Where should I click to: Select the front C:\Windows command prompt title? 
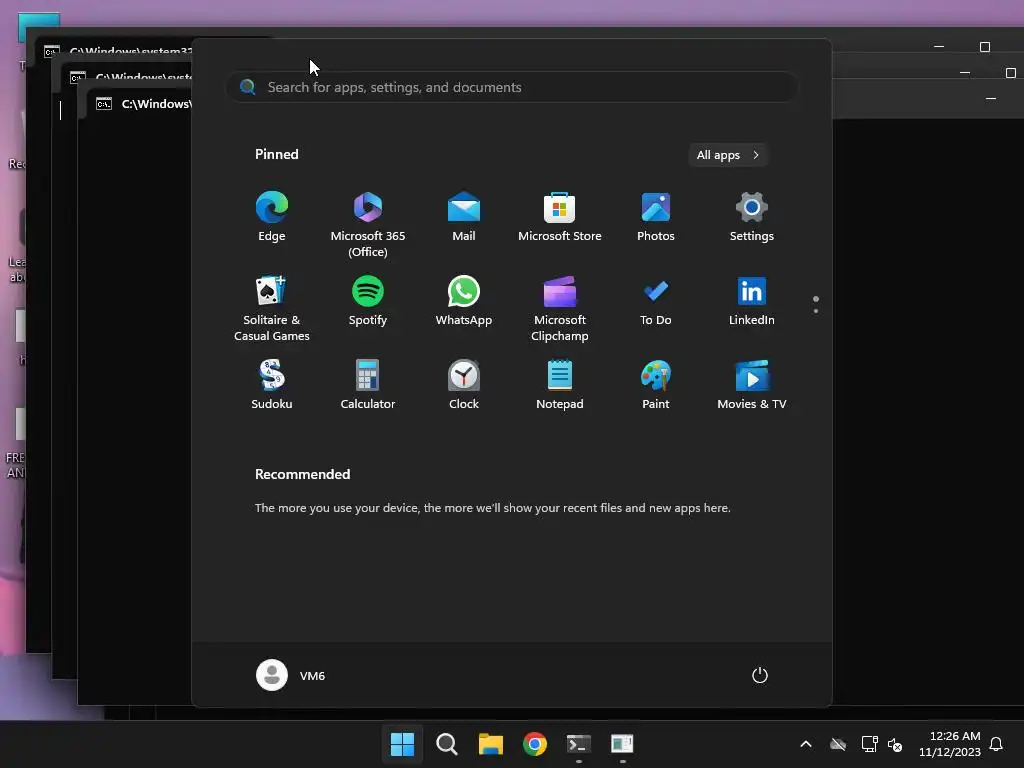(x=156, y=104)
